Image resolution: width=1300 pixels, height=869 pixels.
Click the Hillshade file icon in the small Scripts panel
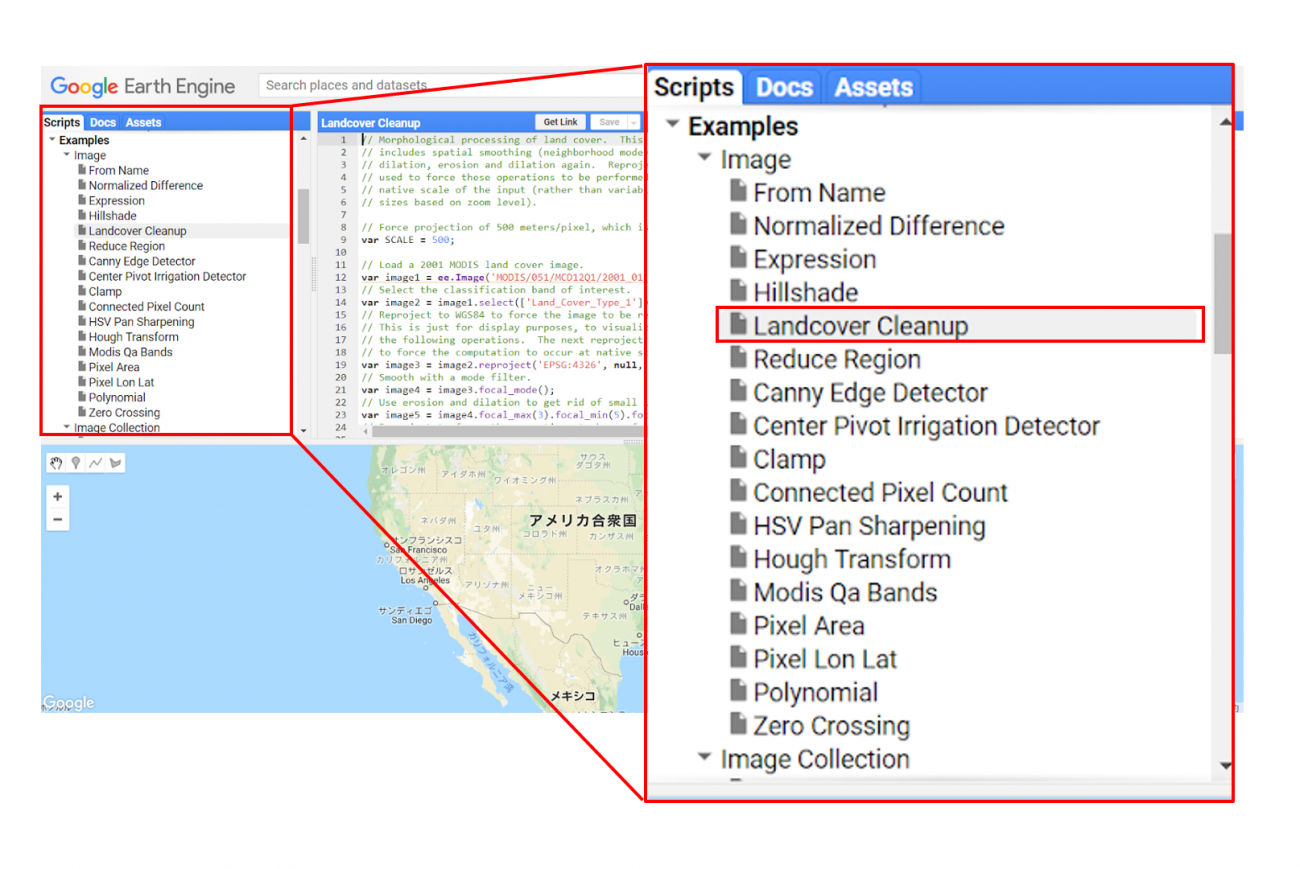tap(82, 215)
